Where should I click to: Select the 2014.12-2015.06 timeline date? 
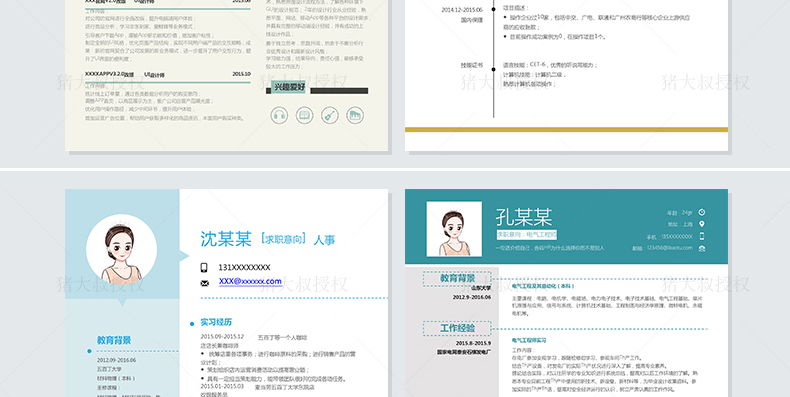coord(462,10)
